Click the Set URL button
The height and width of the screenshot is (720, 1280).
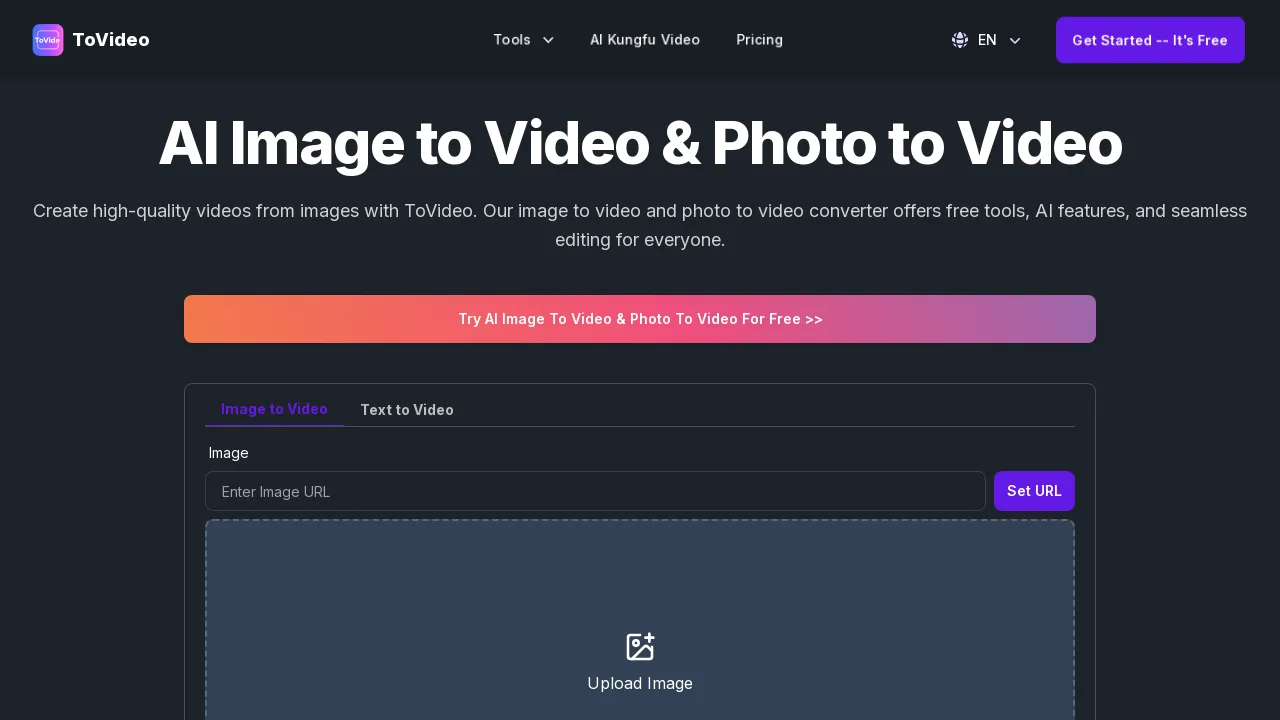coord(1034,491)
